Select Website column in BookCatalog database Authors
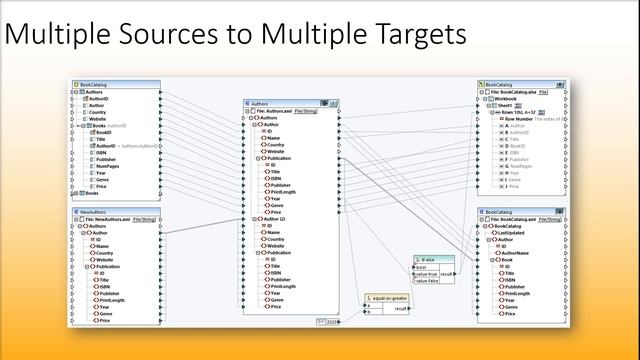This screenshot has height=360, width=640. [98, 119]
